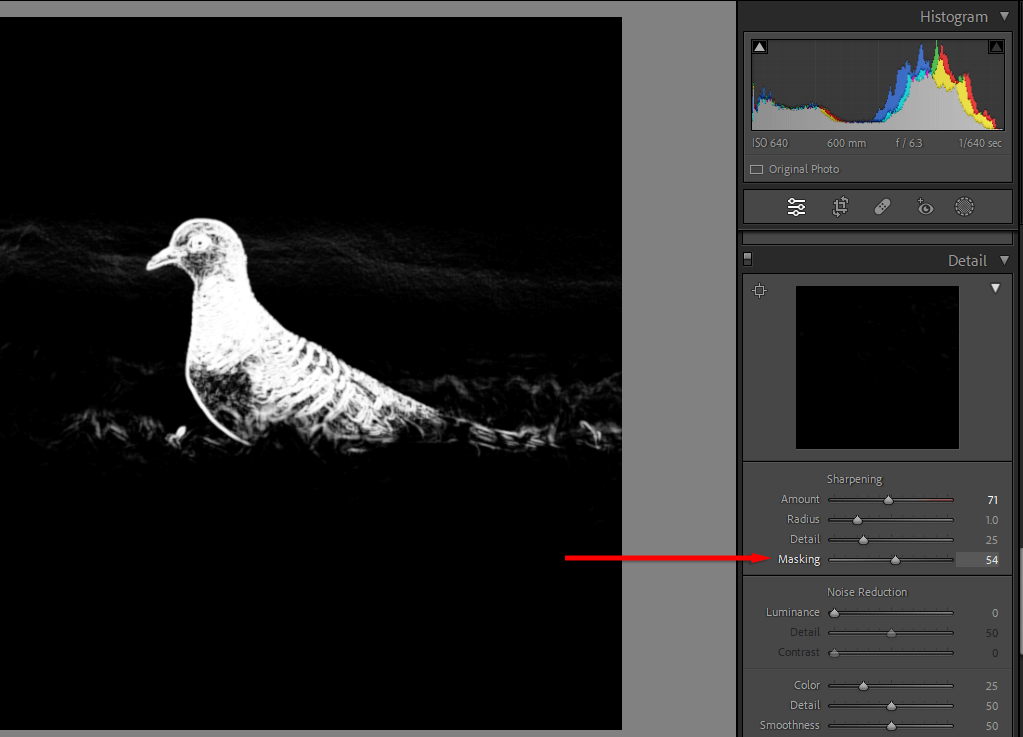This screenshot has width=1023, height=737.
Task: Toggle the Detail panel on/off switch
Action: click(x=748, y=260)
